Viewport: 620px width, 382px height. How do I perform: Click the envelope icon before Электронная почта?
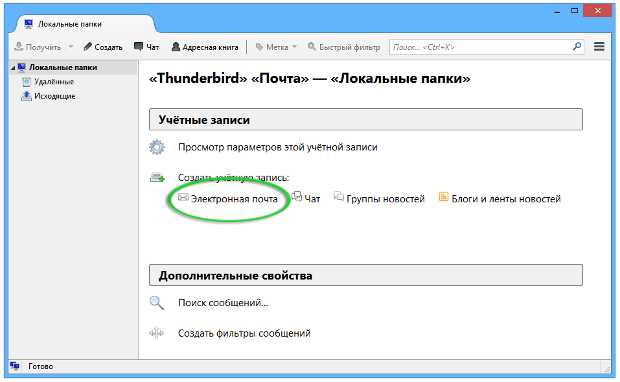[x=183, y=197]
